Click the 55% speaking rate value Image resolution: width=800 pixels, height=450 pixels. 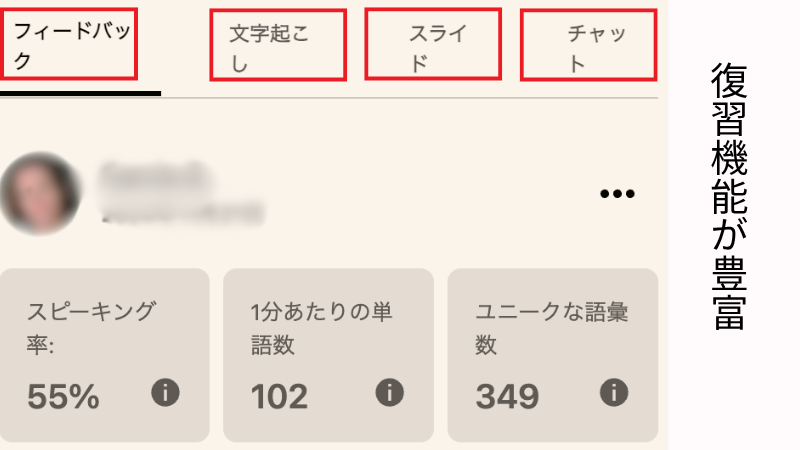point(63,396)
